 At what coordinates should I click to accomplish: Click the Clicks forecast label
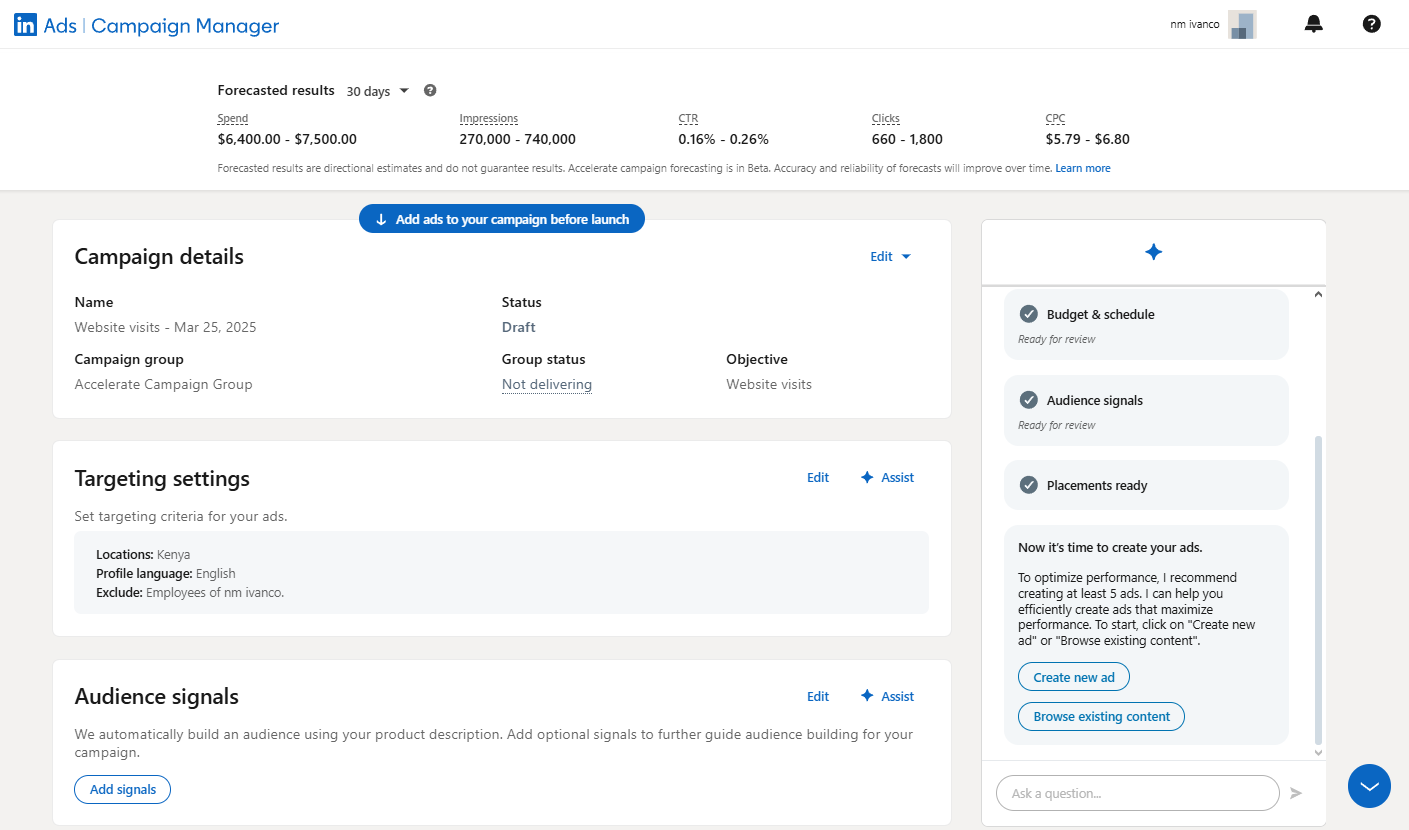[x=886, y=118]
